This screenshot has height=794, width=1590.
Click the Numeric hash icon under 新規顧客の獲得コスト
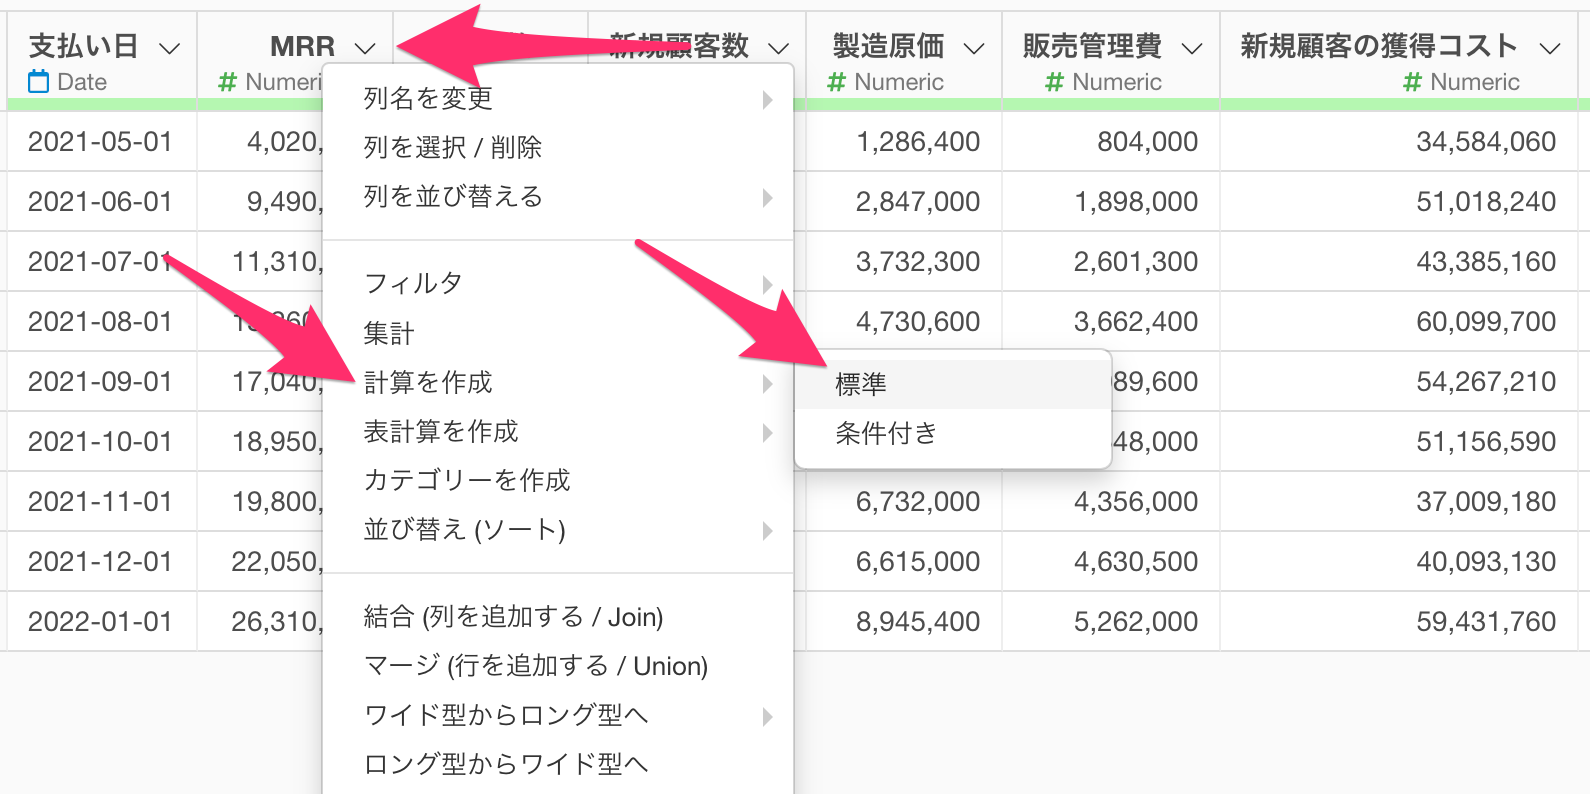tap(1412, 82)
